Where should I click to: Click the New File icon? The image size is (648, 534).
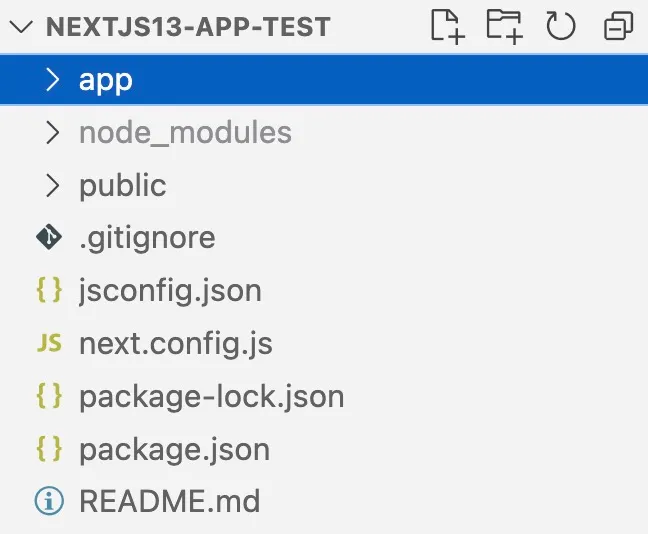pos(448,26)
